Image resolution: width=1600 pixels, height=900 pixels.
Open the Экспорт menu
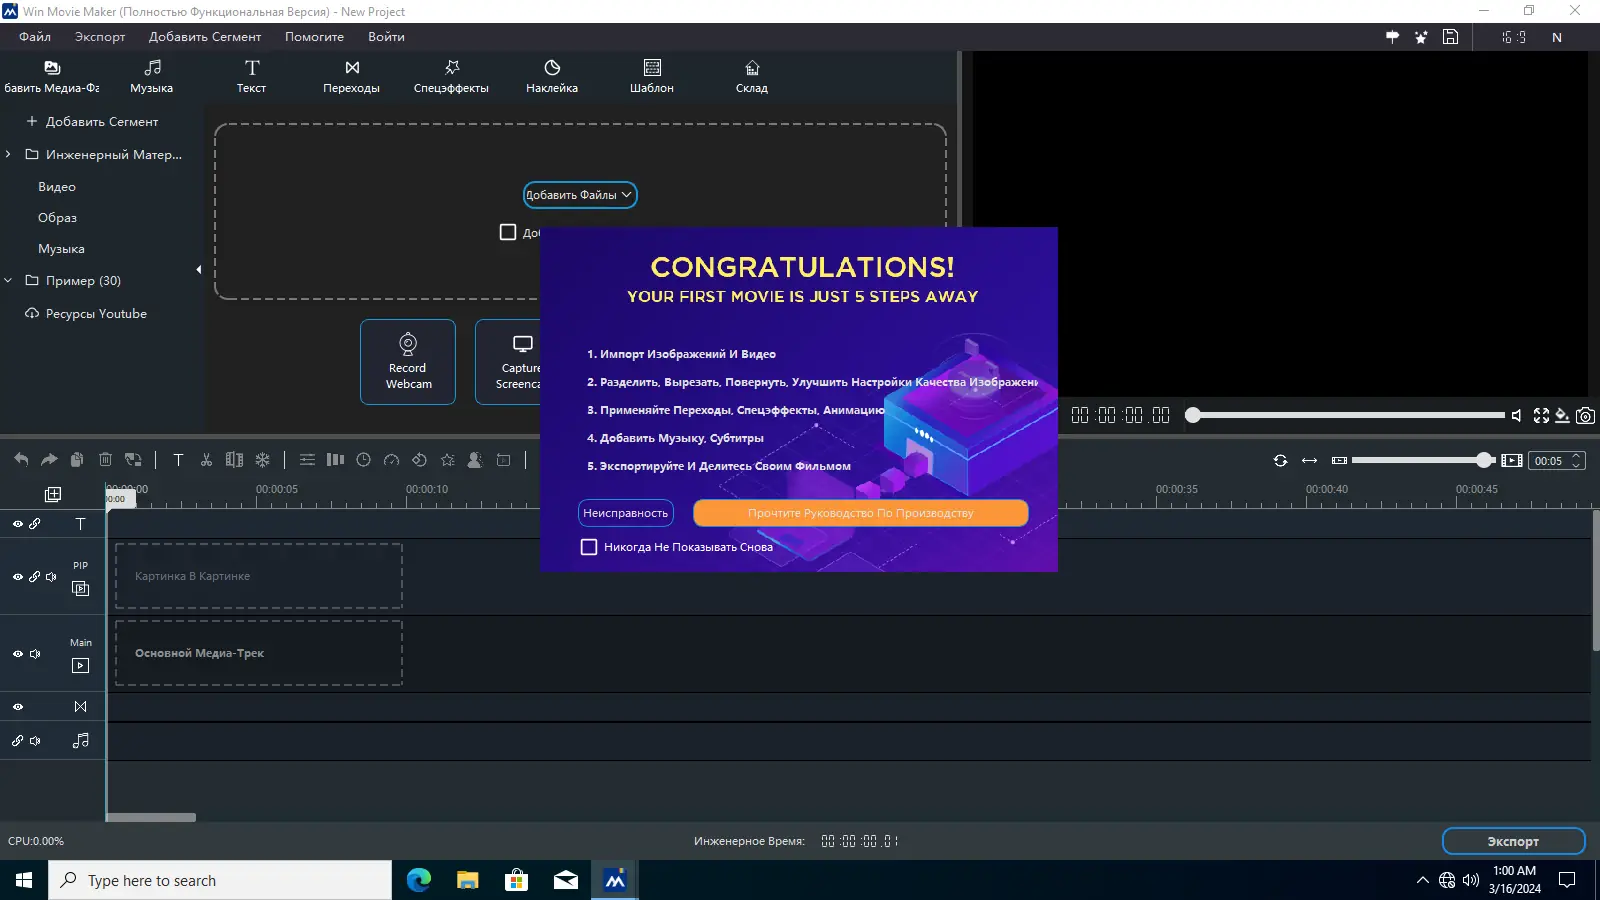100,37
